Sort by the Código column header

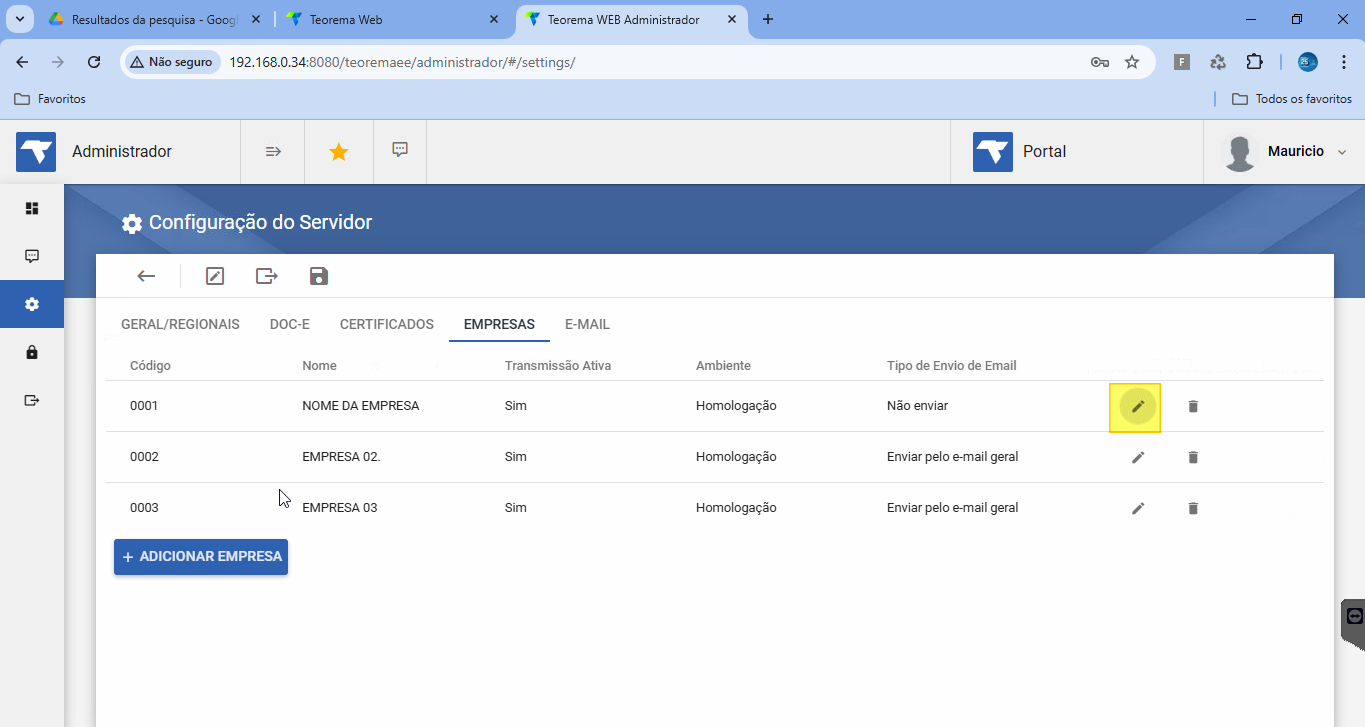point(150,366)
